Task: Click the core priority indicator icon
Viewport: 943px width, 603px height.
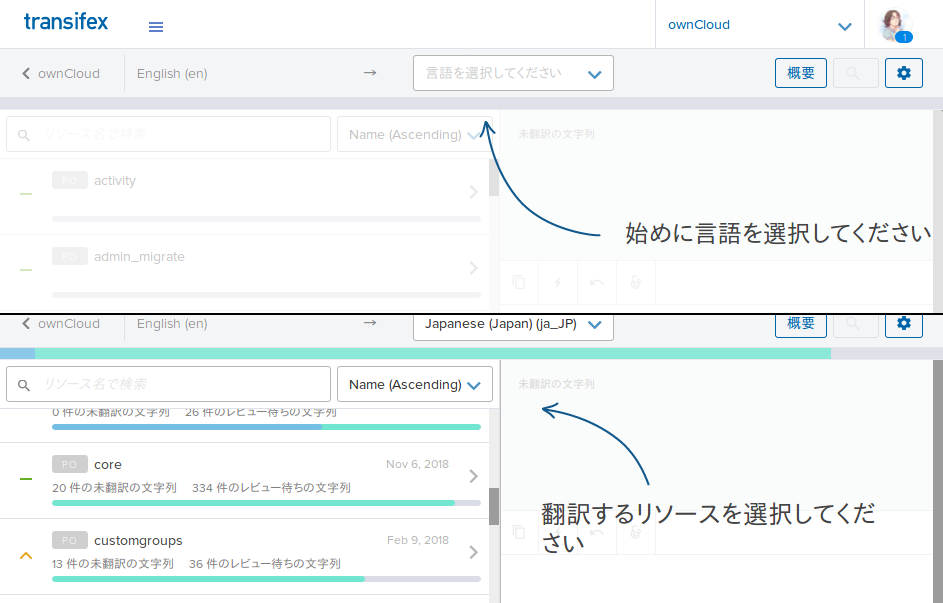Action: coord(26,479)
